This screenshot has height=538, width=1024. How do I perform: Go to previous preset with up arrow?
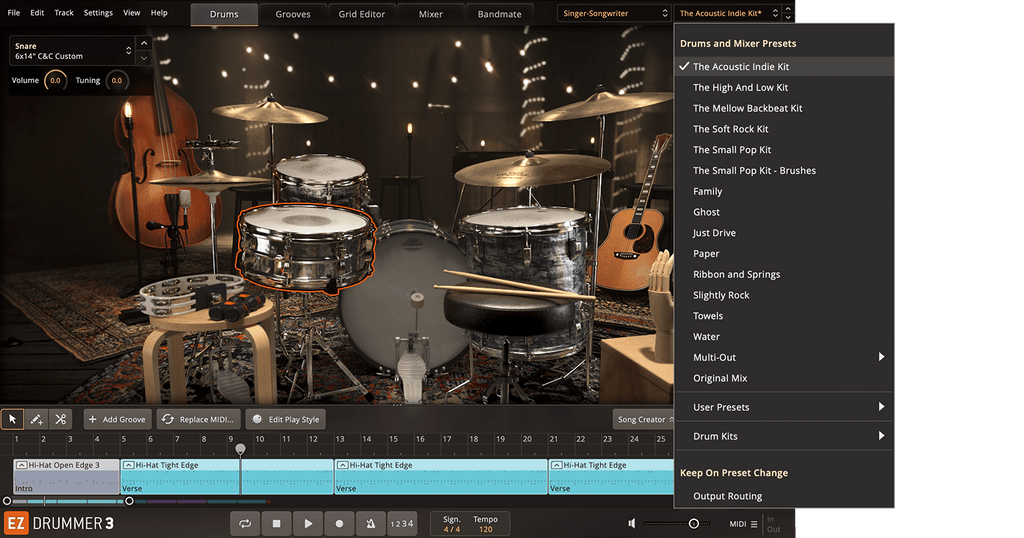788,9
